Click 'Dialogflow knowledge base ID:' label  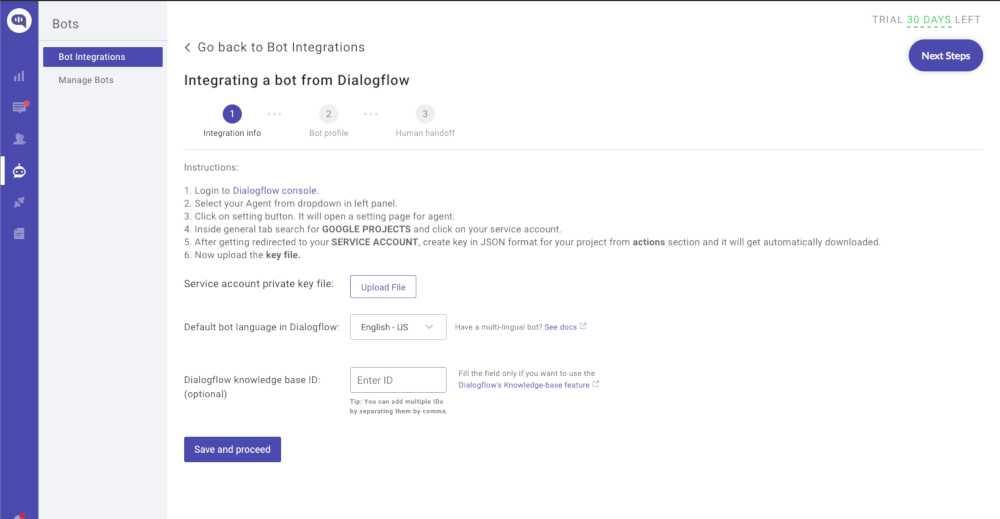click(252, 380)
